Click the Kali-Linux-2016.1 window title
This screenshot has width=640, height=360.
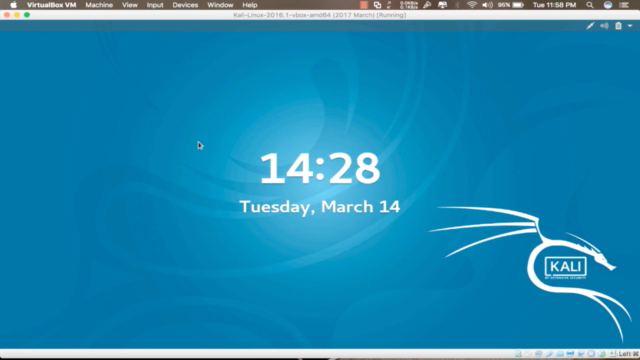(320, 15)
